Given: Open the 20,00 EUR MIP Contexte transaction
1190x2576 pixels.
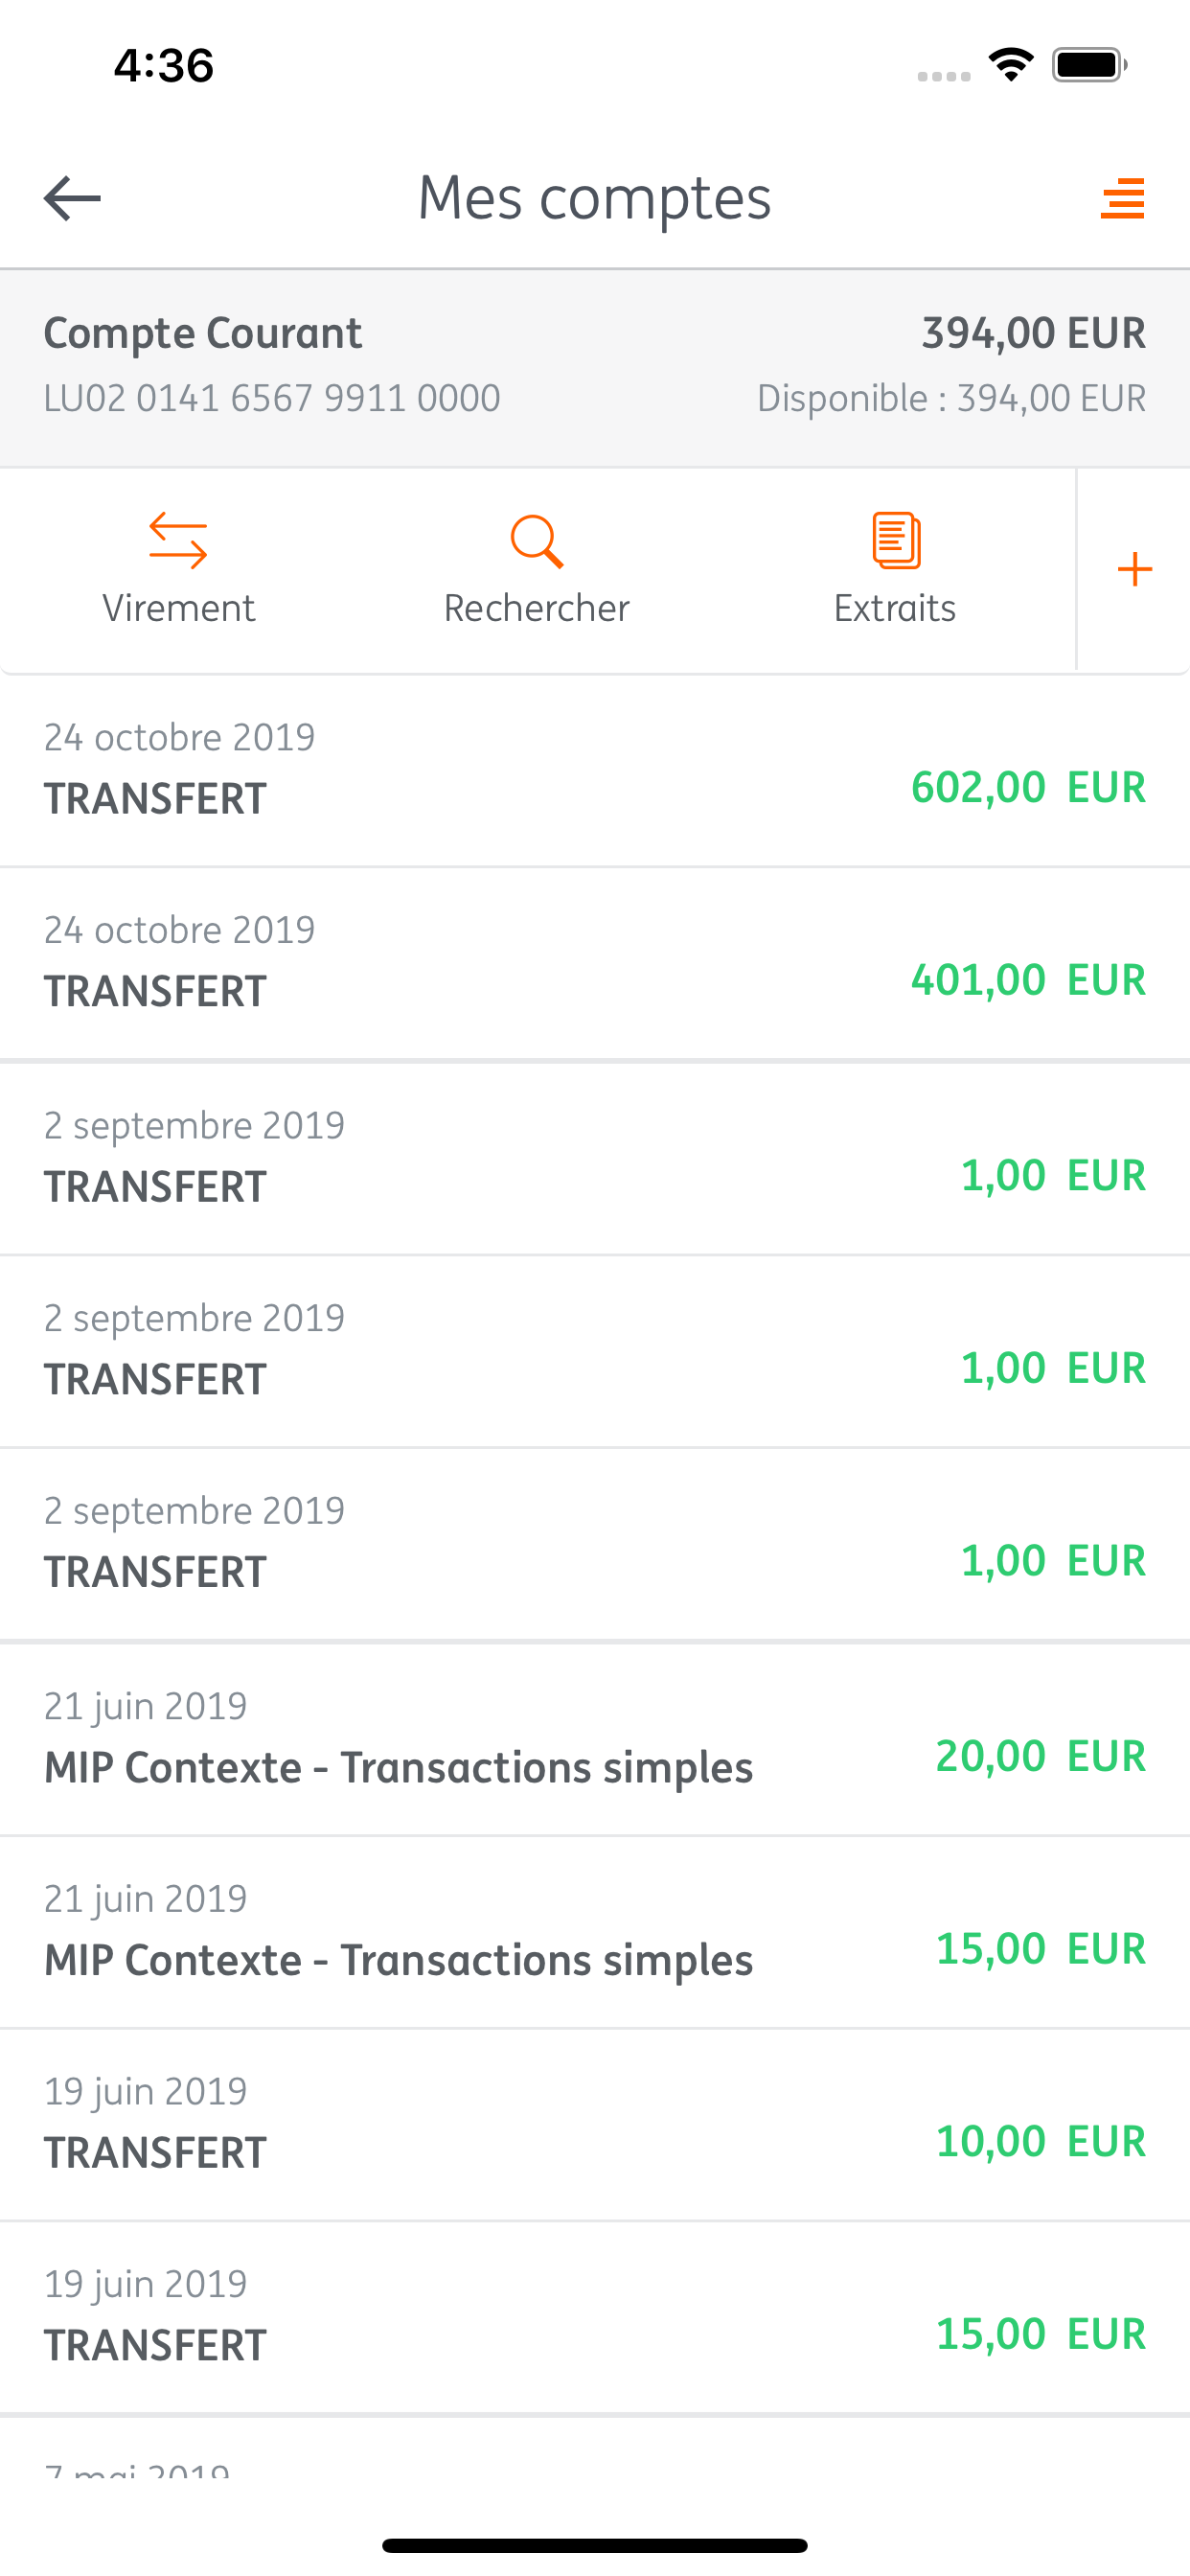Looking at the screenshot, I should [x=595, y=1739].
